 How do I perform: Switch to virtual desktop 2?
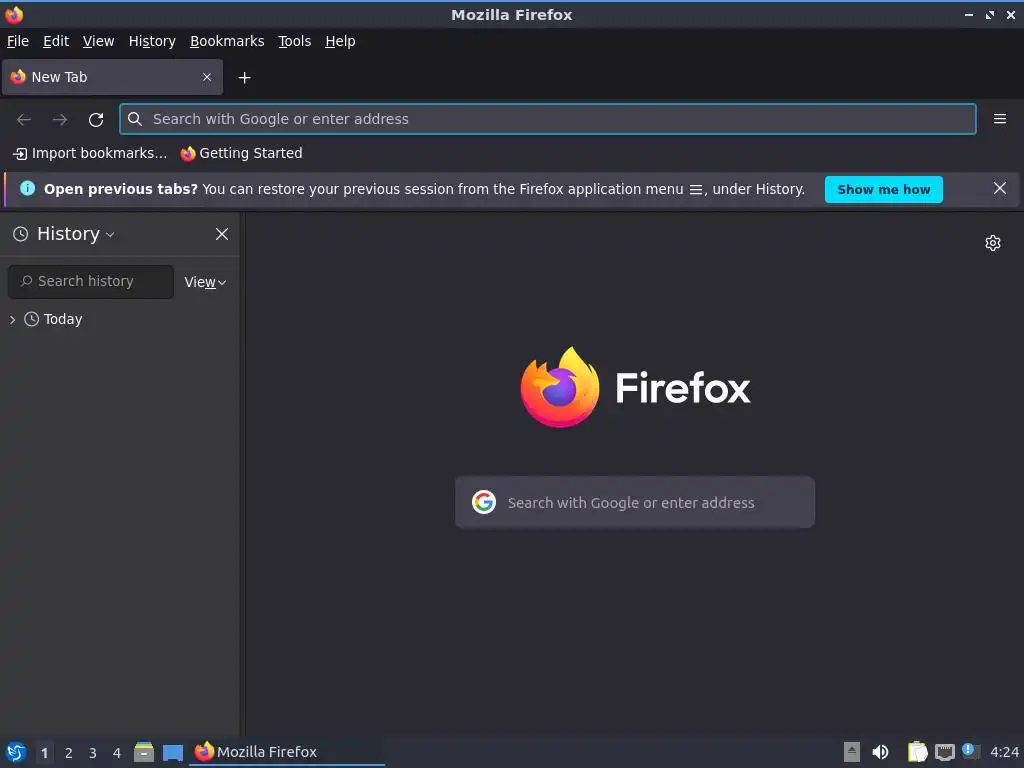click(x=69, y=753)
